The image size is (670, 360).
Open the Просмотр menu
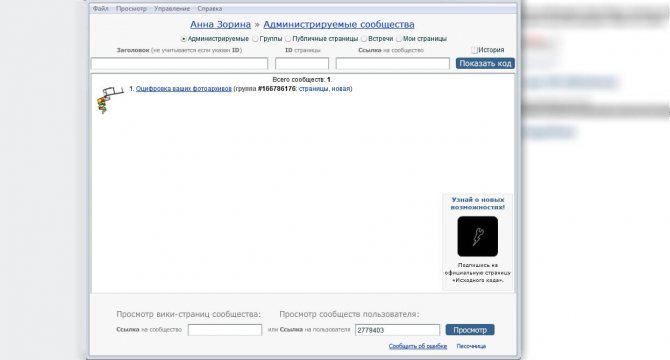131,9
